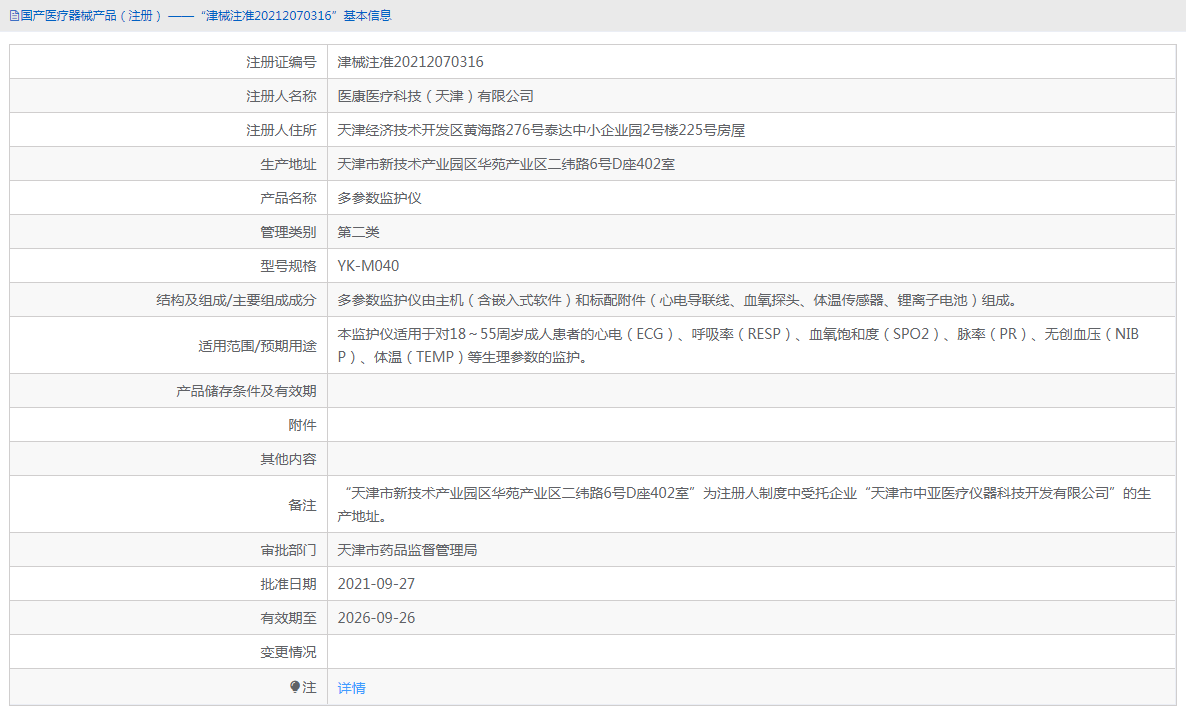Click the 有效期至 label
The height and width of the screenshot is (712, 1186).
[x=288, y=618]
